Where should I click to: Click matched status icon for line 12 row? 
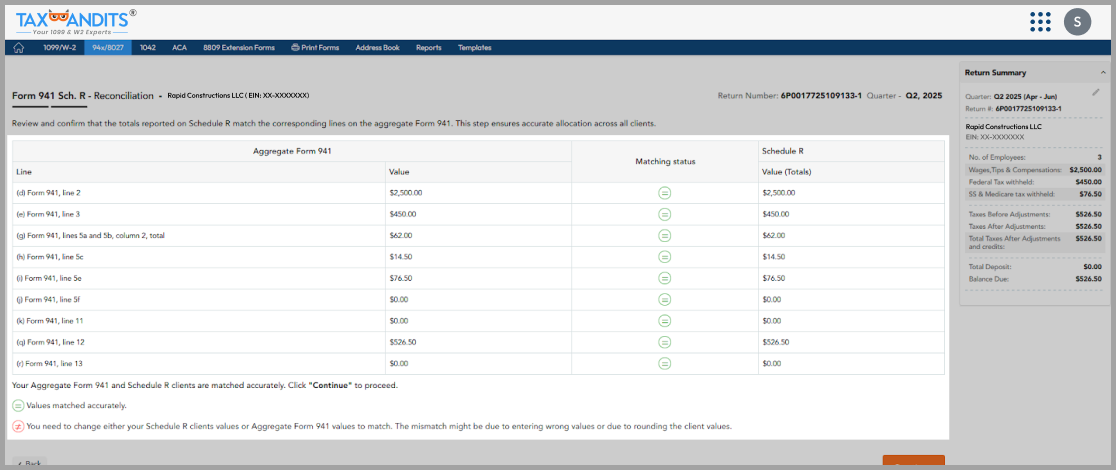665,342
